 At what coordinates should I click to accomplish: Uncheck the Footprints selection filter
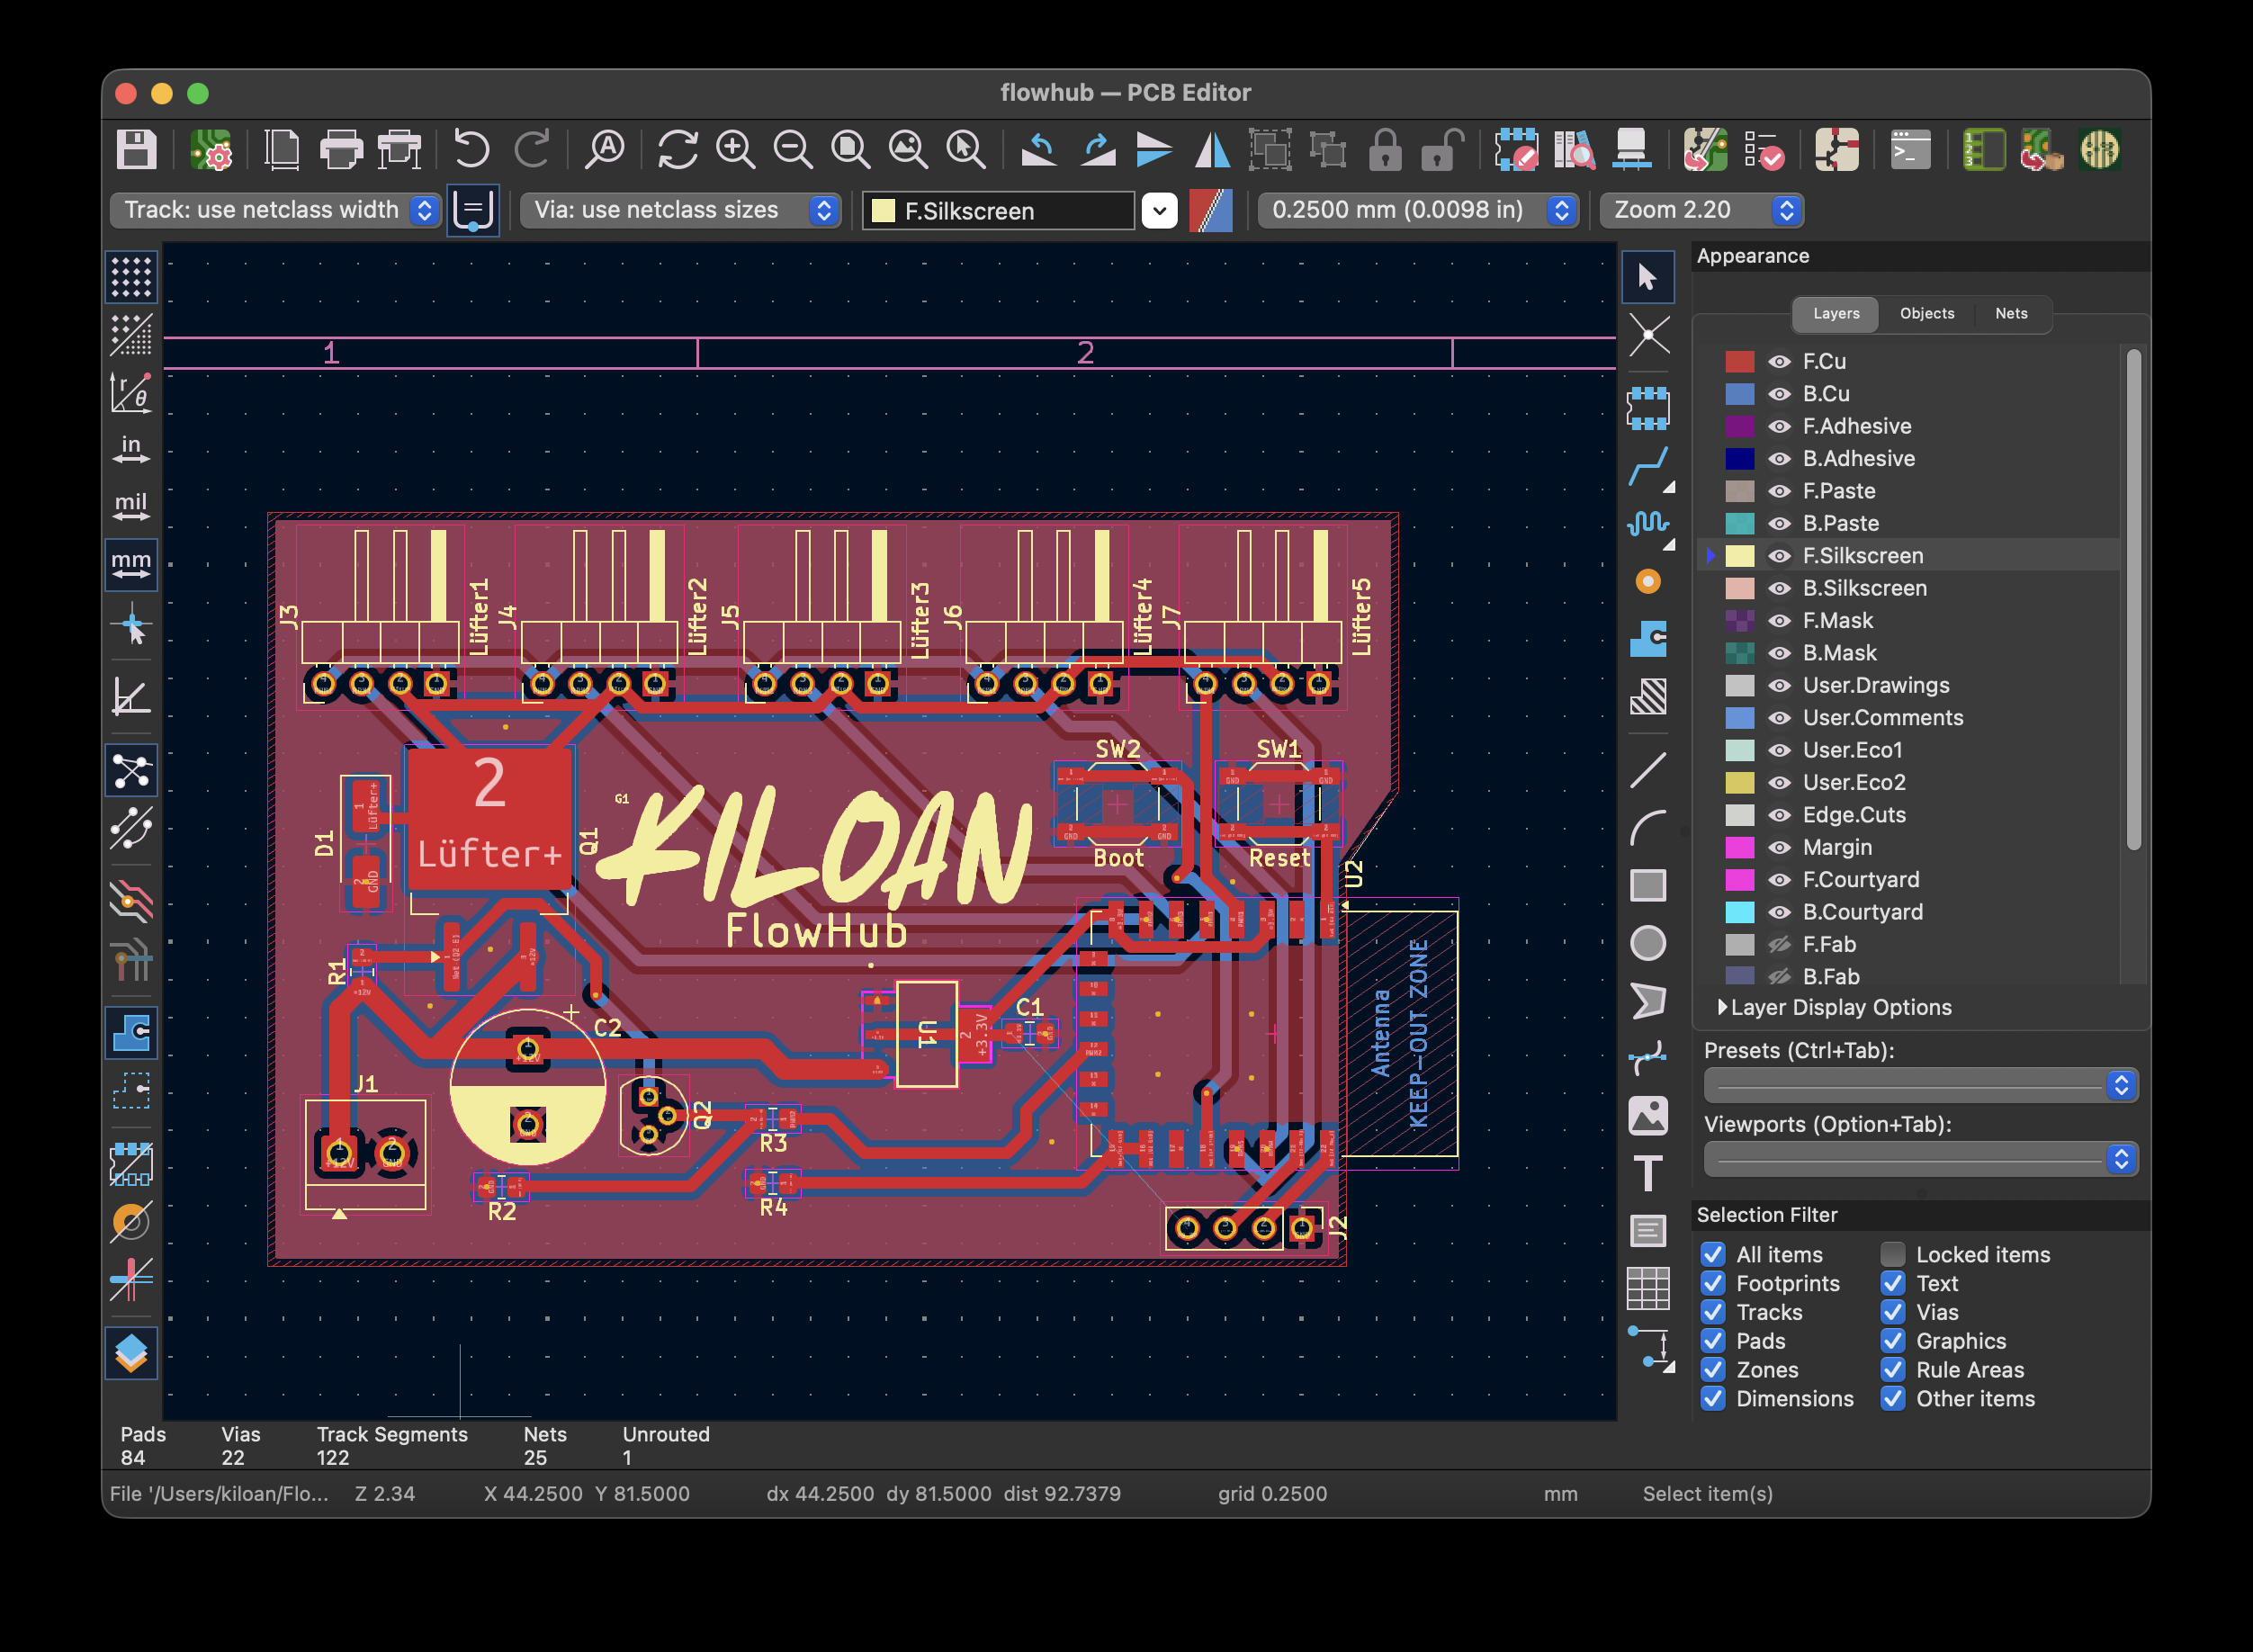point(1713,1283)
